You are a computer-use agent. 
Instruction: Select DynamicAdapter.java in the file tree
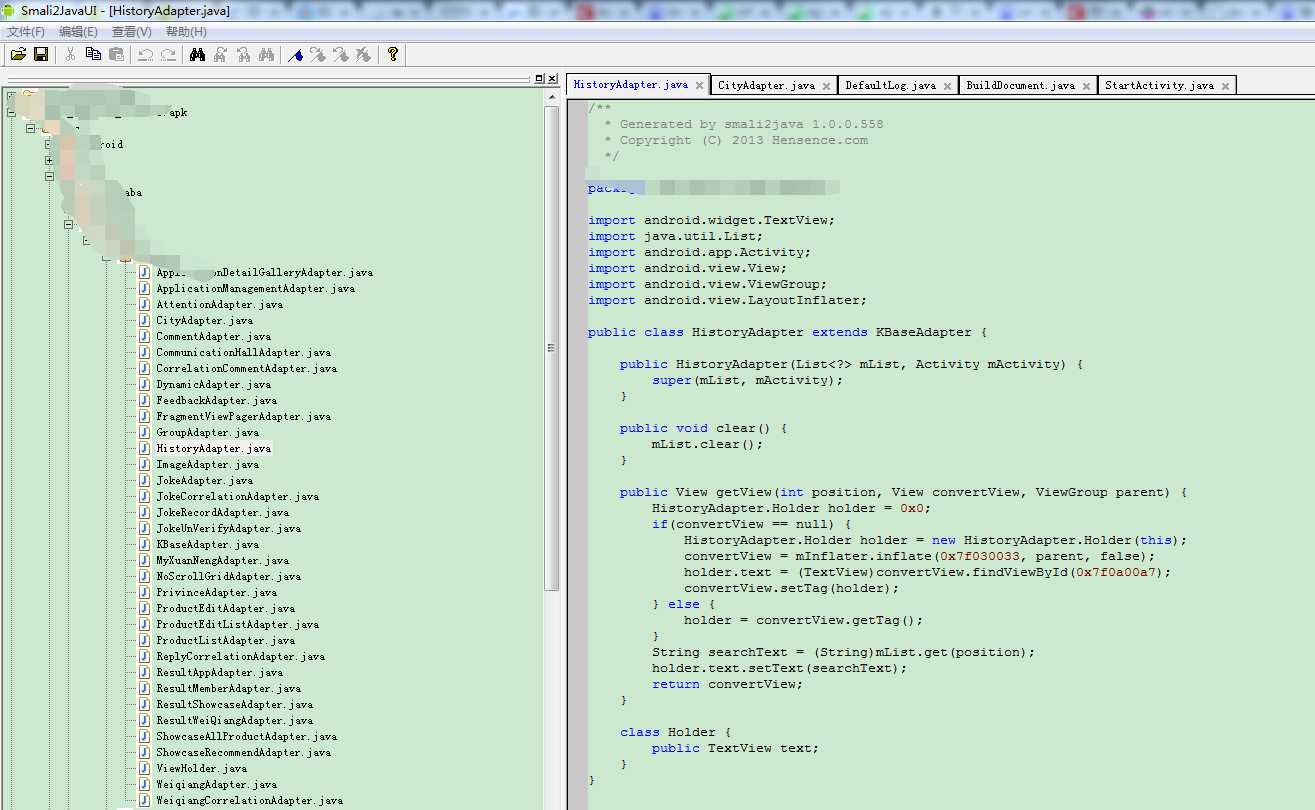[x=213, y=384]
